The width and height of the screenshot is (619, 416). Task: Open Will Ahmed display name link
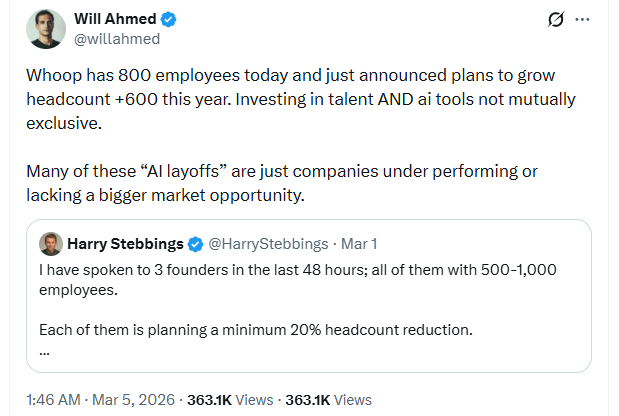115,19
